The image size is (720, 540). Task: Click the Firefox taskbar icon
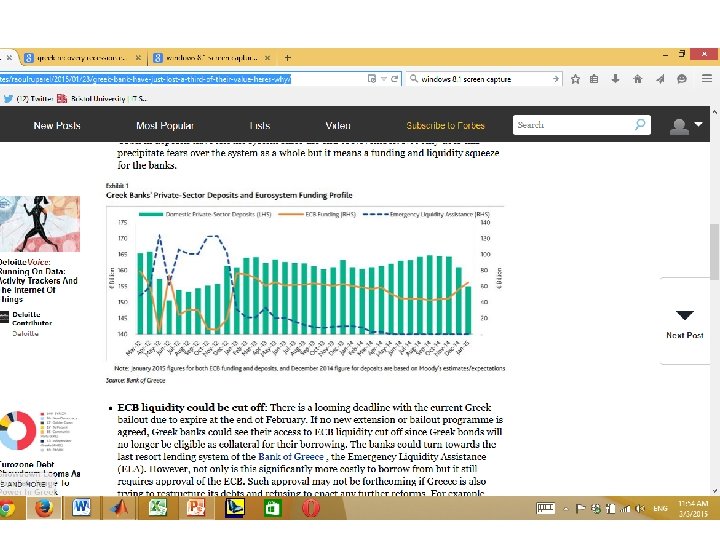44,508
